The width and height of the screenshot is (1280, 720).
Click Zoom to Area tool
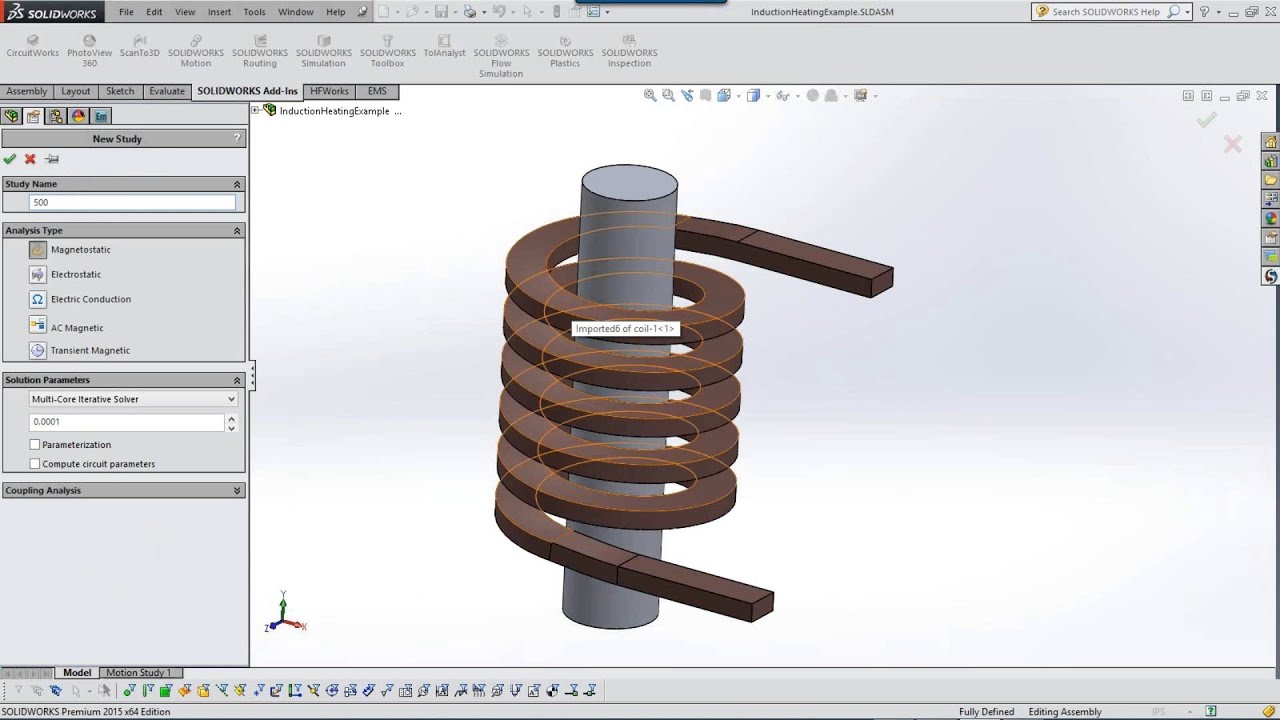668,96
